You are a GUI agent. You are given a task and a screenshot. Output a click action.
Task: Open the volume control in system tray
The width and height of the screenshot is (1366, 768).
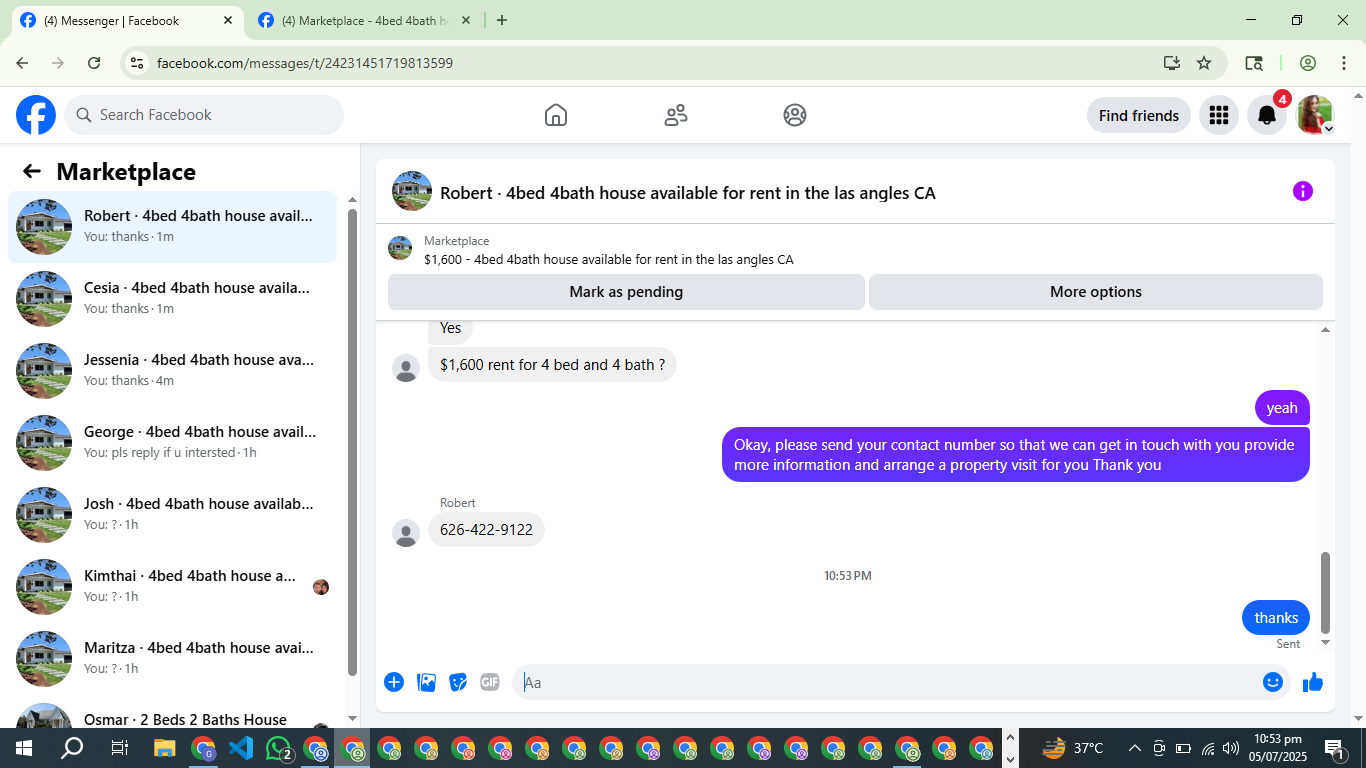(x=1231, y=748)
